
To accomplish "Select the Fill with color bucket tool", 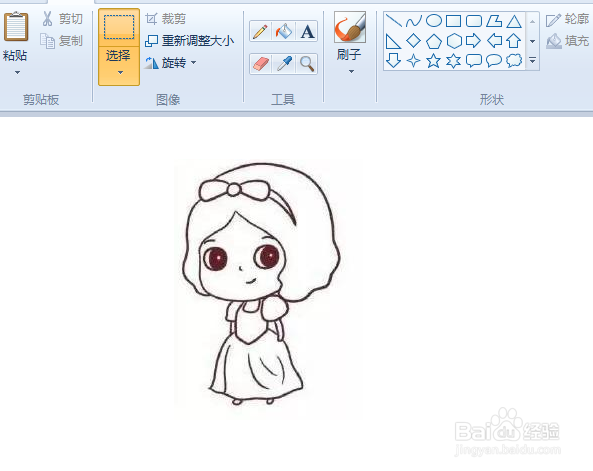I will coord(284,31).
